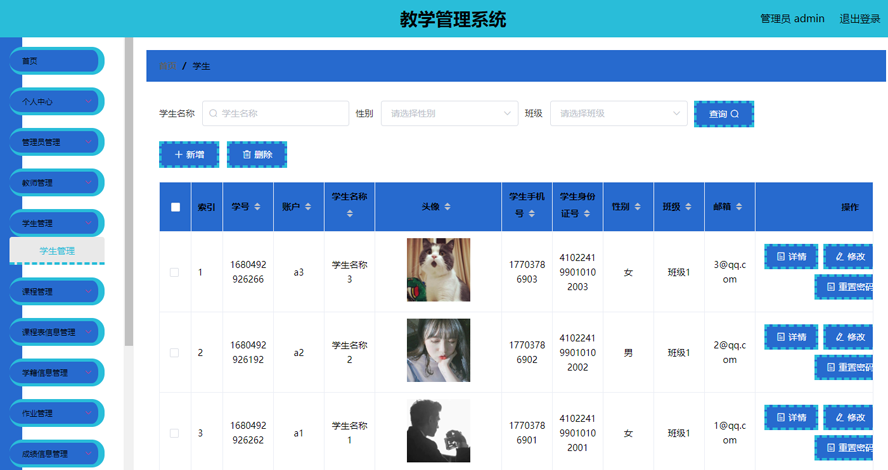This screenshot has height=470, width=888.
Task: Click the 索引 column header
Action: pyautogui.click(x=206, y=207)
